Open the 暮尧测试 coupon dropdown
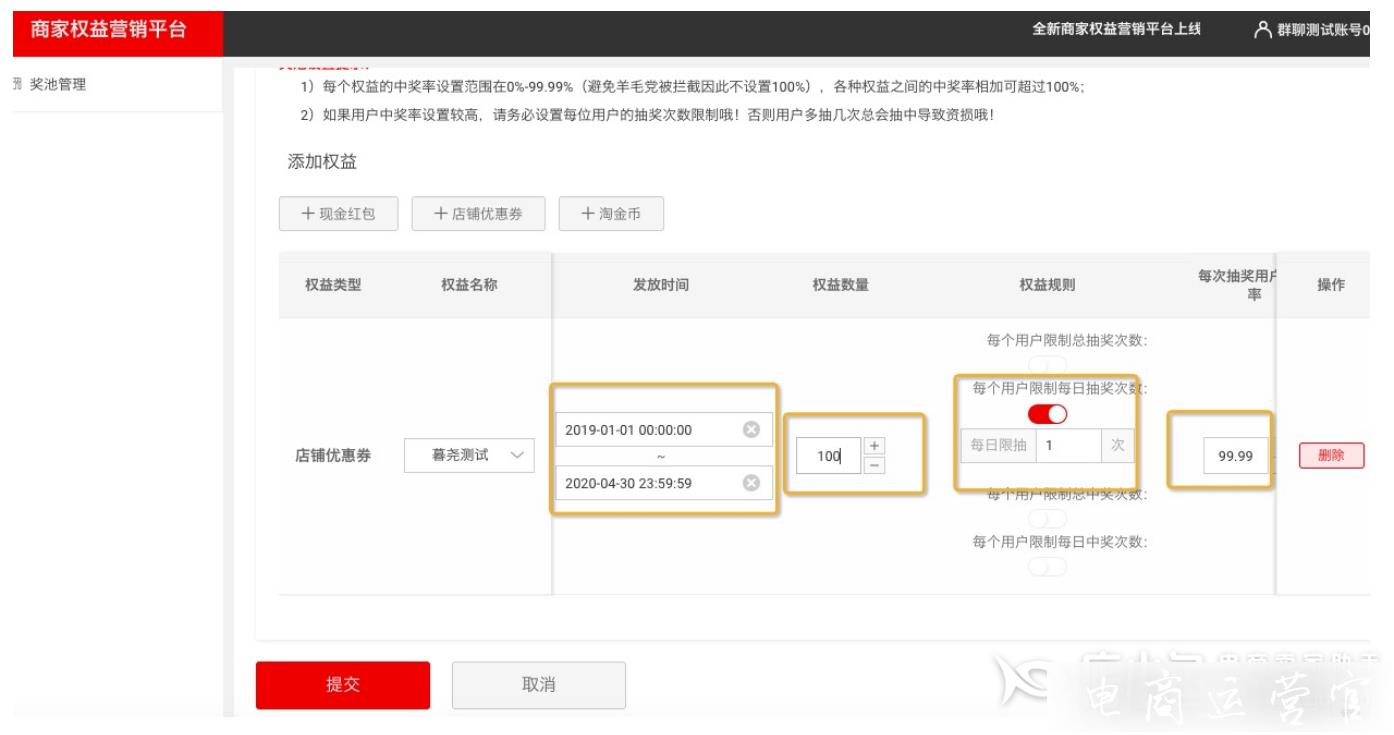Image resolution: width=1394 pixels, height=735 pixels. point(469,455)
